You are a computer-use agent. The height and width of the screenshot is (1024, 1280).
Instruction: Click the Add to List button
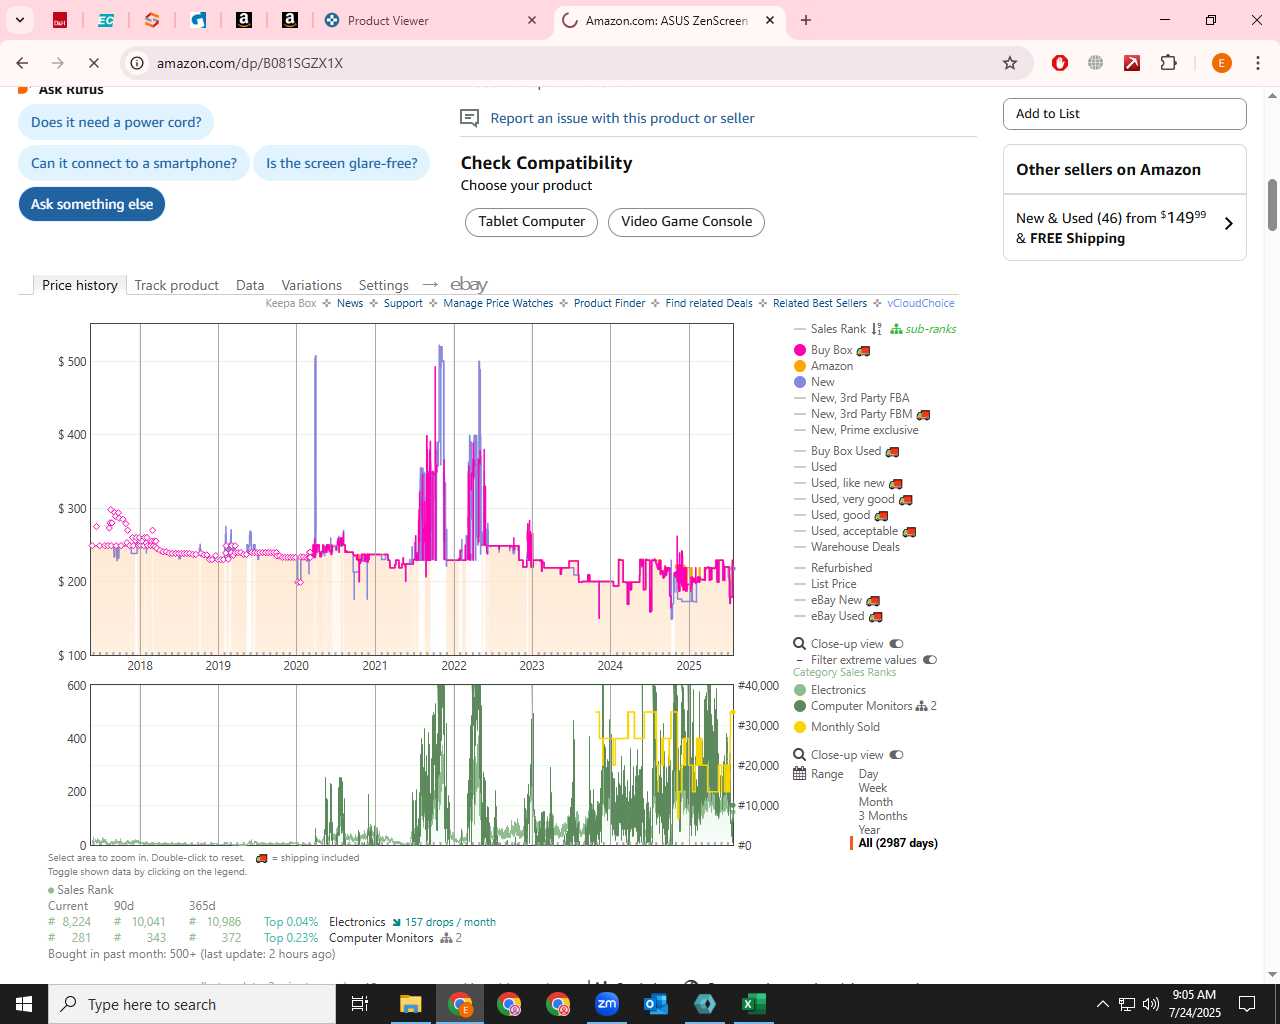tap(1125, 114)
